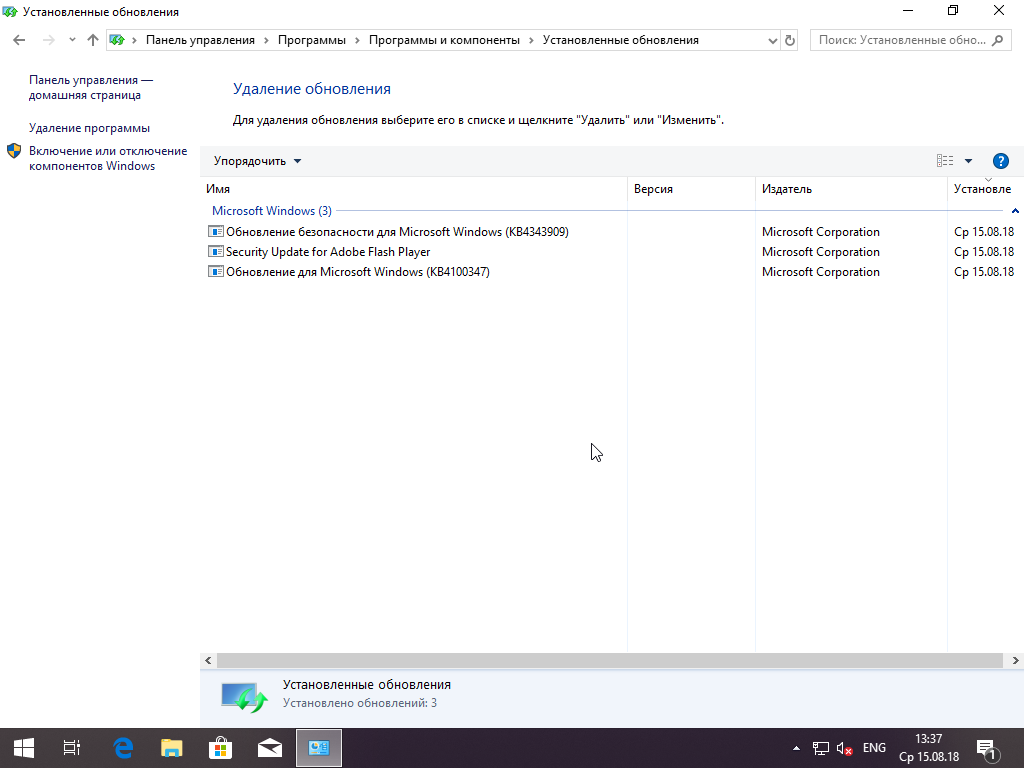1024x768 pixels.
Task: Click the horizontal scrollbar right arrow
Action: point(1016,660)
